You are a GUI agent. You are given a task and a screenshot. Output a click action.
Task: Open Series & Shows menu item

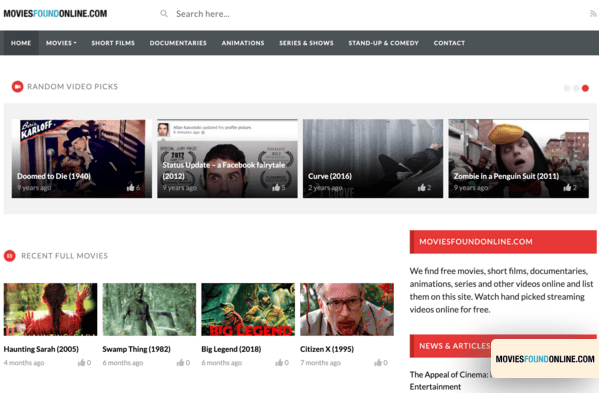[306, 43]
